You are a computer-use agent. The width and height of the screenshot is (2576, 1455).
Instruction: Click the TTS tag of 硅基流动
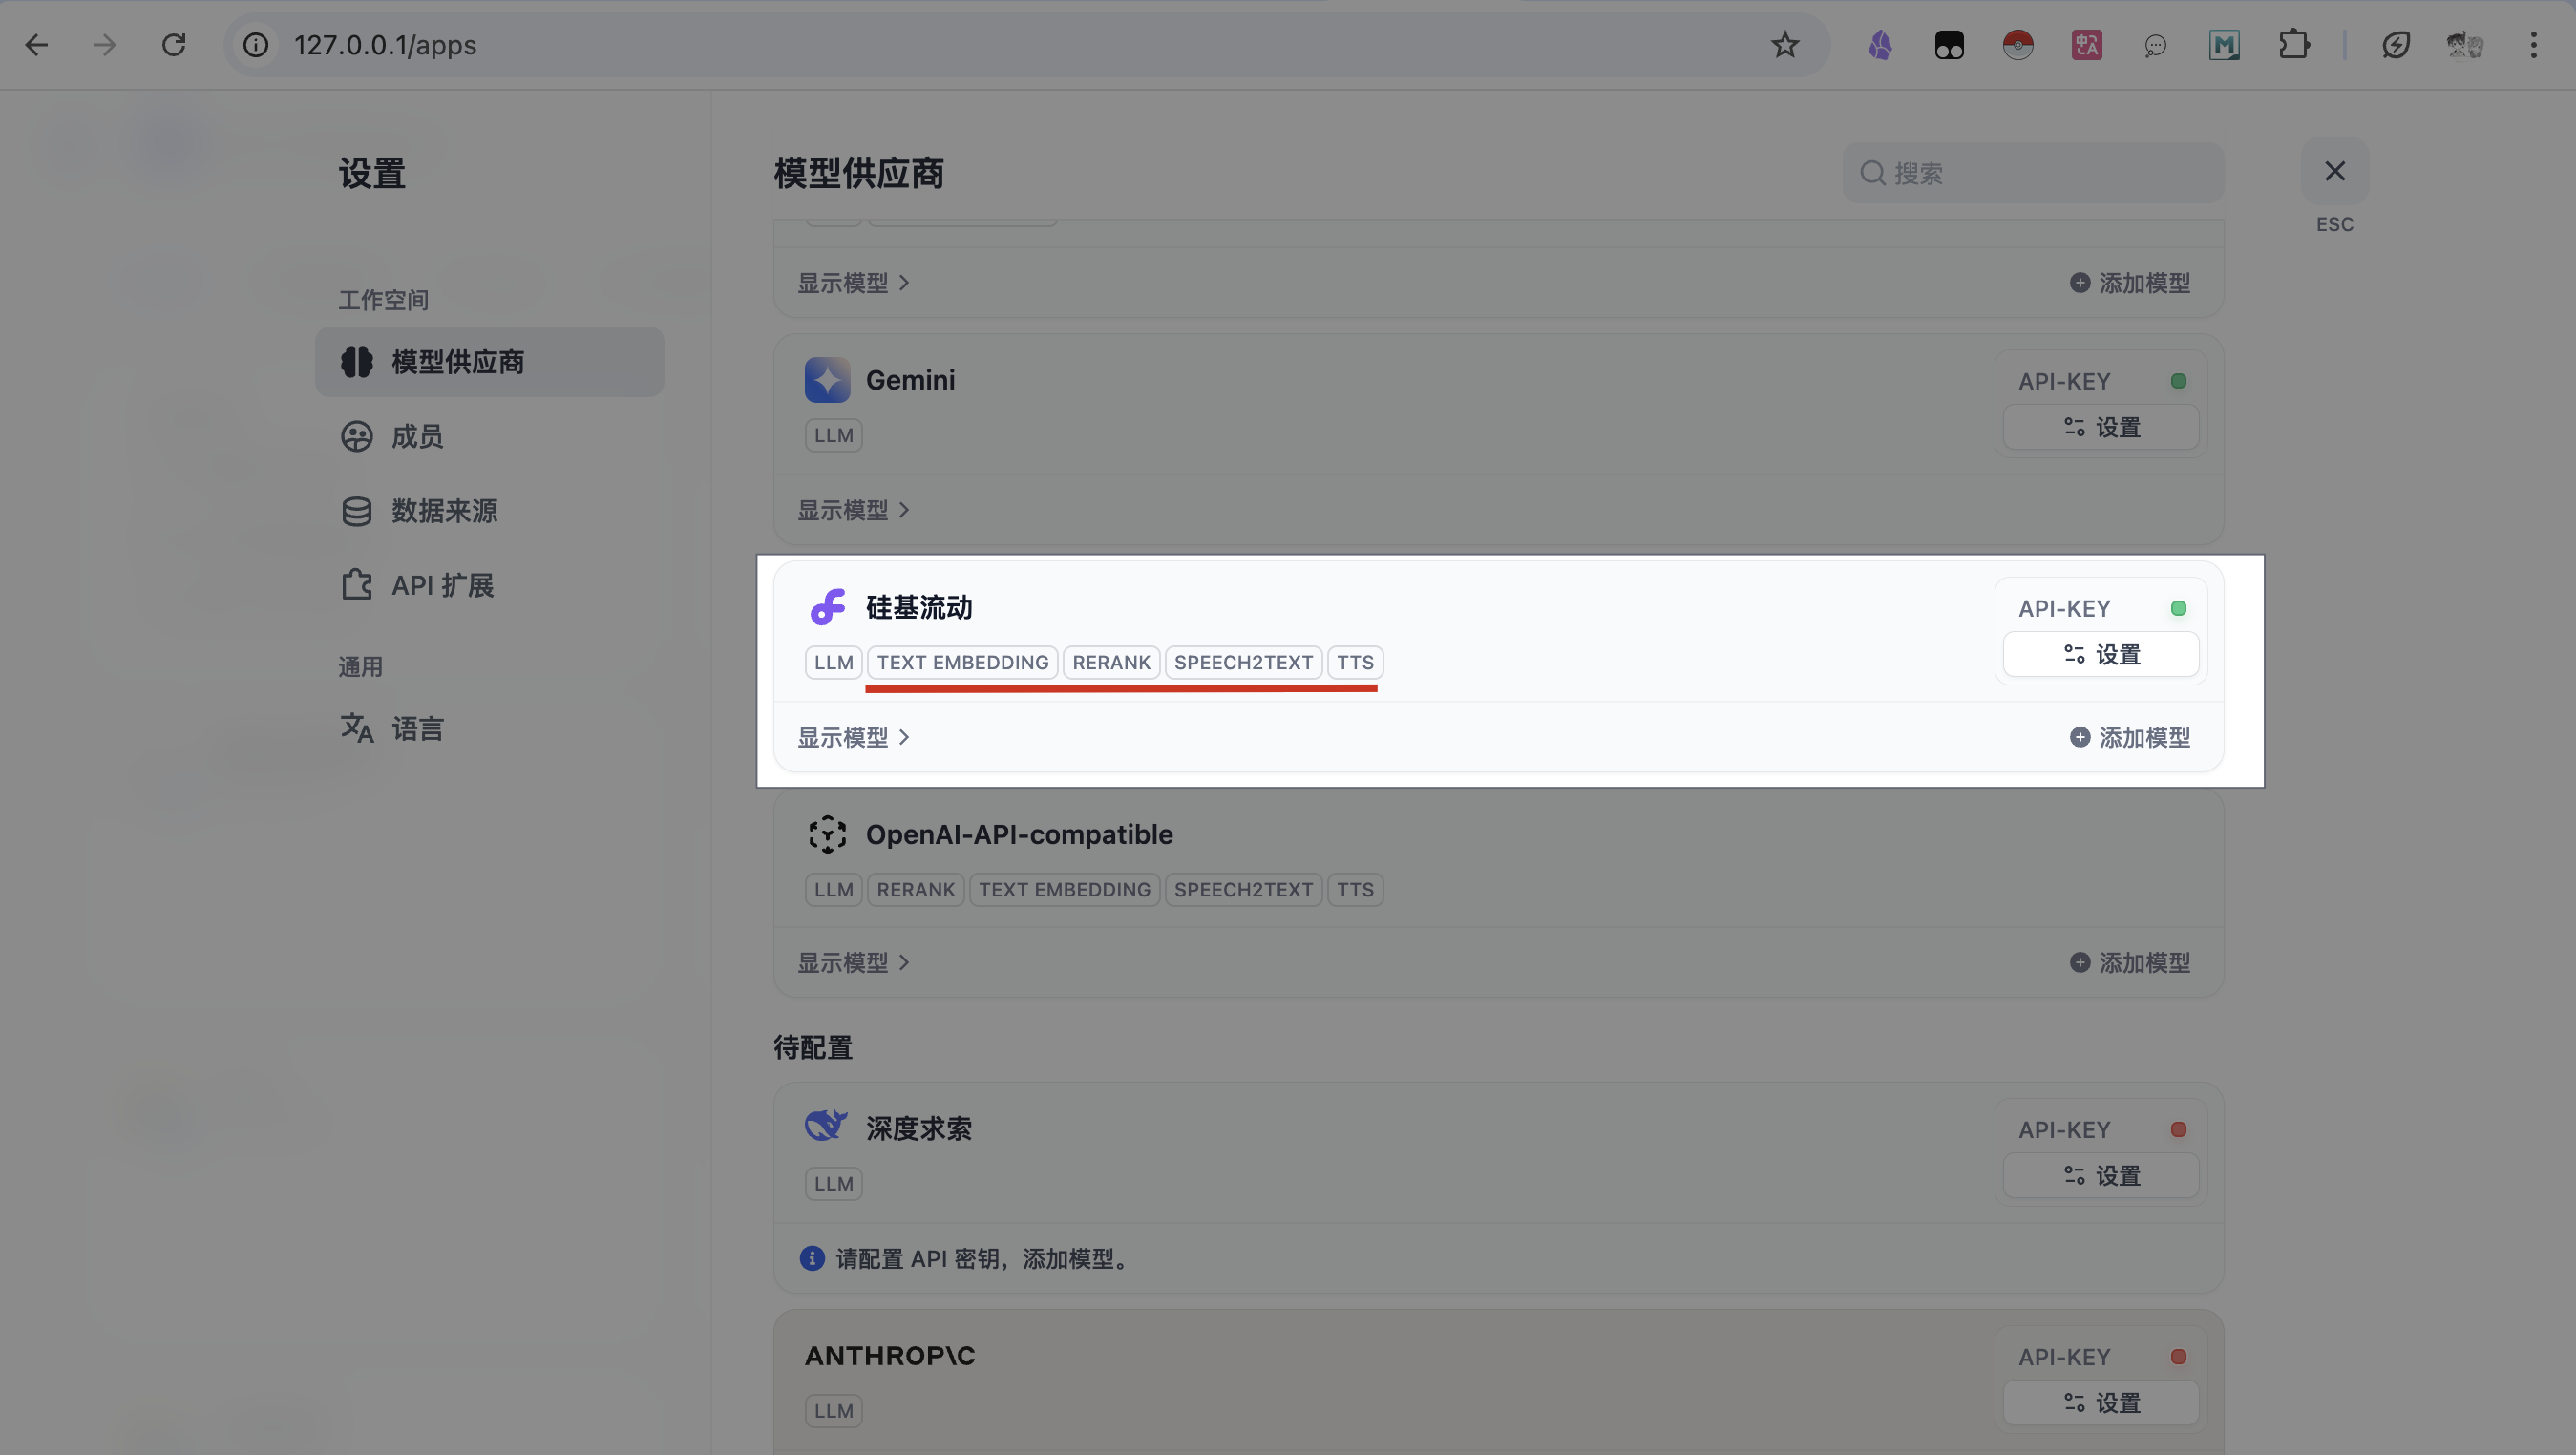tap(1355, 662)
